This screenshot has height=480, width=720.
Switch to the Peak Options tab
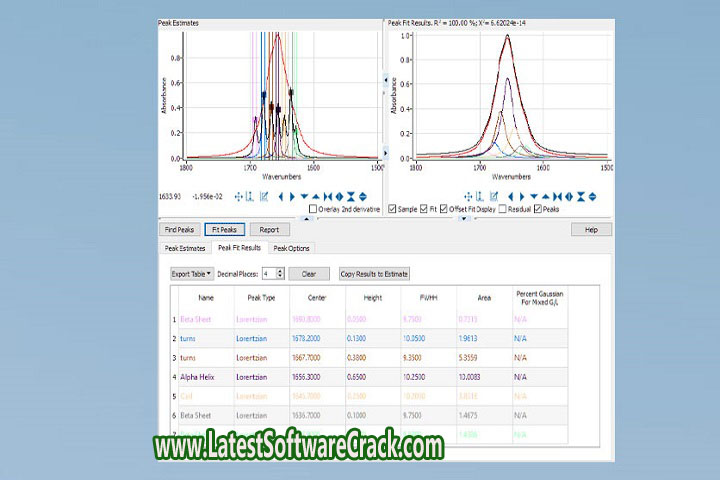point(291,248)
